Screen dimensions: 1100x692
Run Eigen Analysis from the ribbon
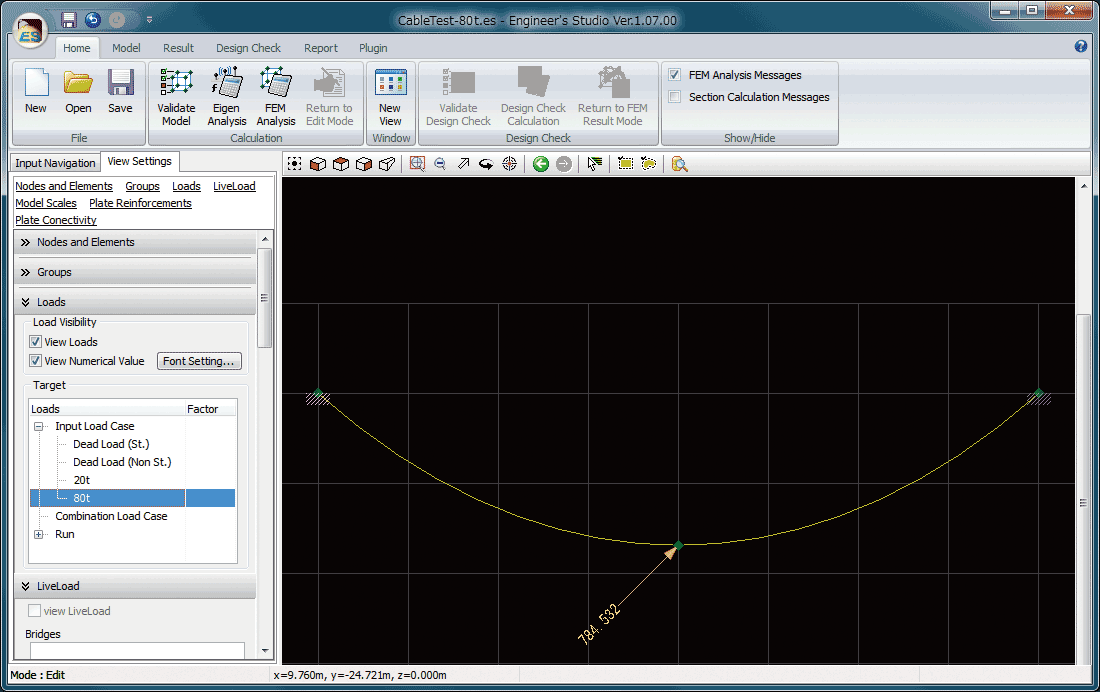pos(227,98)
